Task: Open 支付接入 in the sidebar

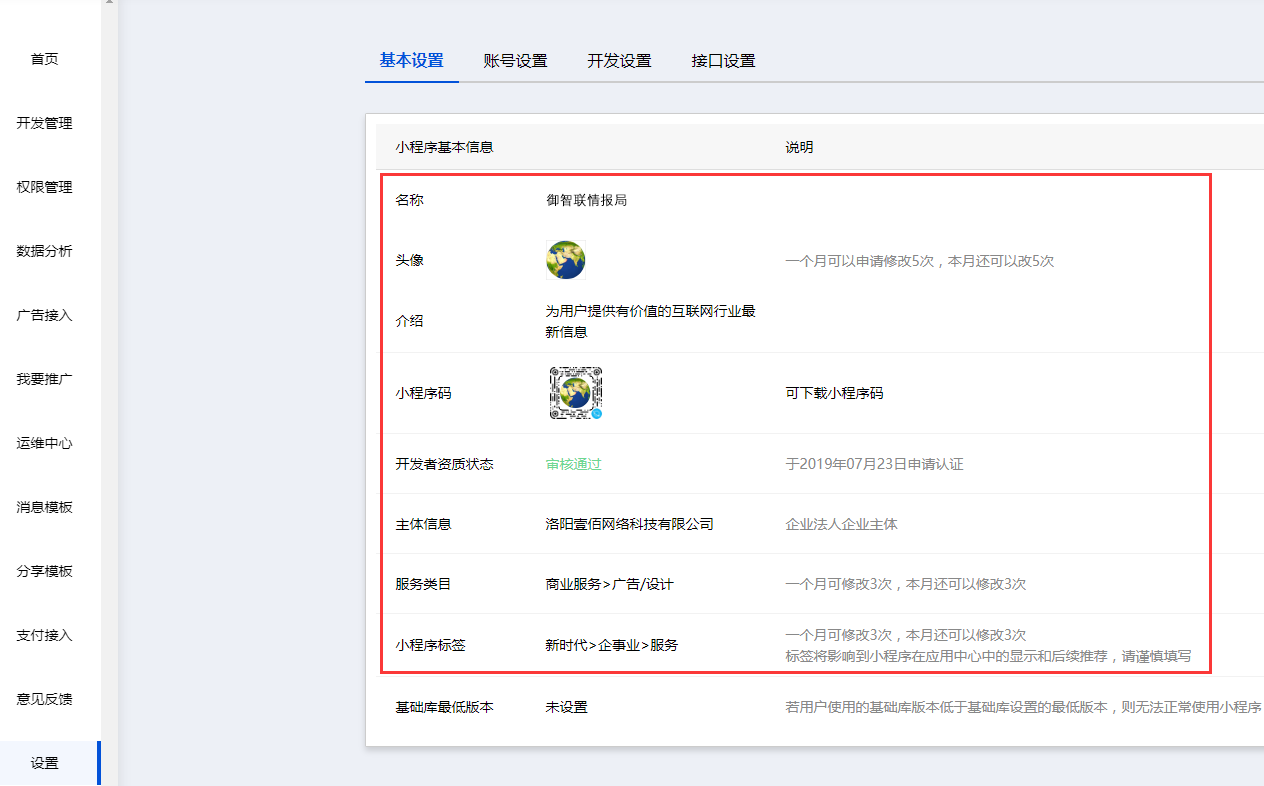Action: (x=44, y=635)
